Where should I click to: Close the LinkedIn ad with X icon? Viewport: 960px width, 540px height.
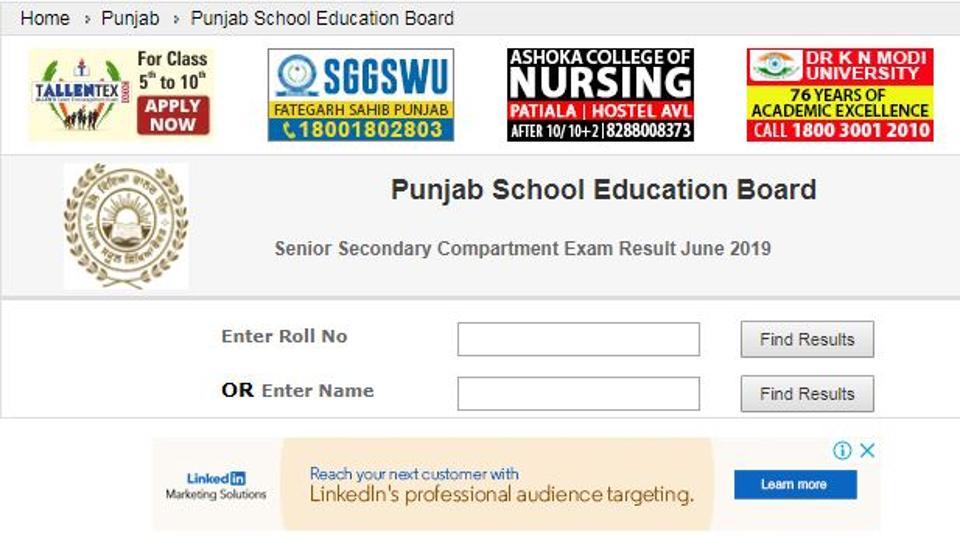click(x=868, y=450)
